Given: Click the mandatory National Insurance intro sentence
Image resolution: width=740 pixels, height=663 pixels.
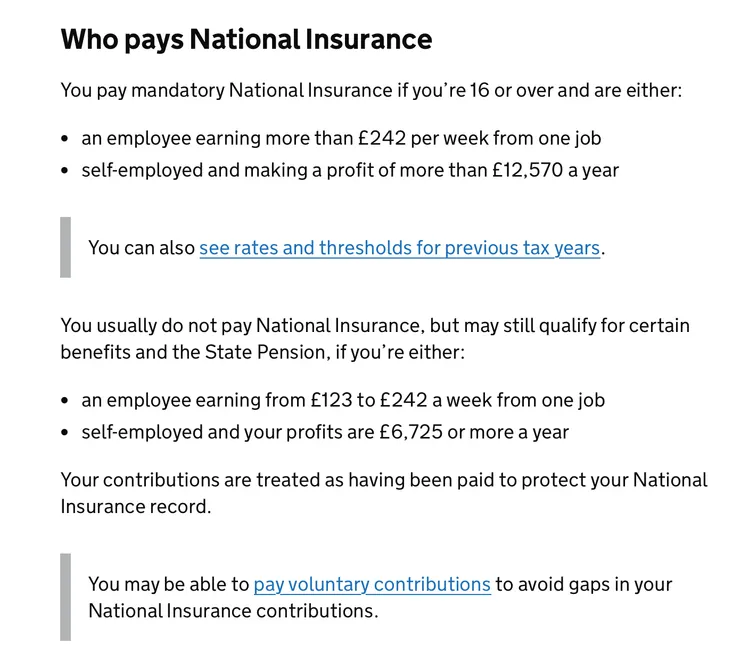Looking at the screenshot, I should point(371,90).
